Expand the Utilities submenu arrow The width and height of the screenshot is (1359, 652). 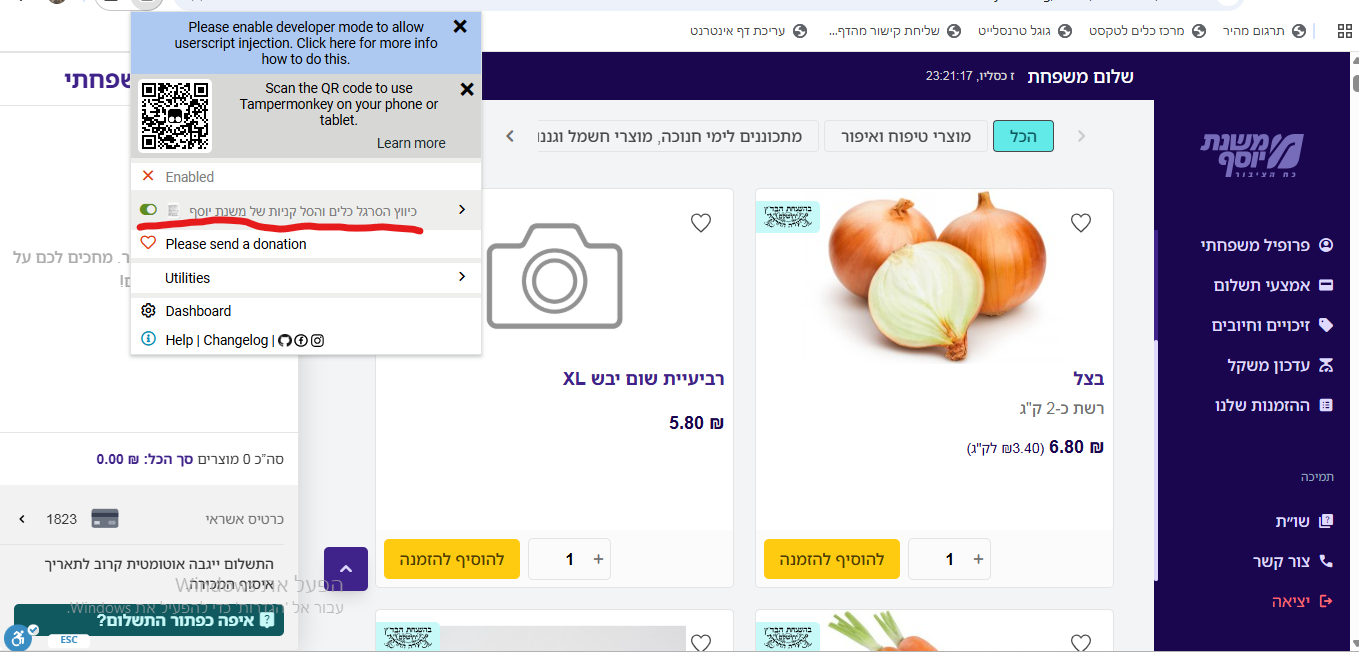coord(461,277)
